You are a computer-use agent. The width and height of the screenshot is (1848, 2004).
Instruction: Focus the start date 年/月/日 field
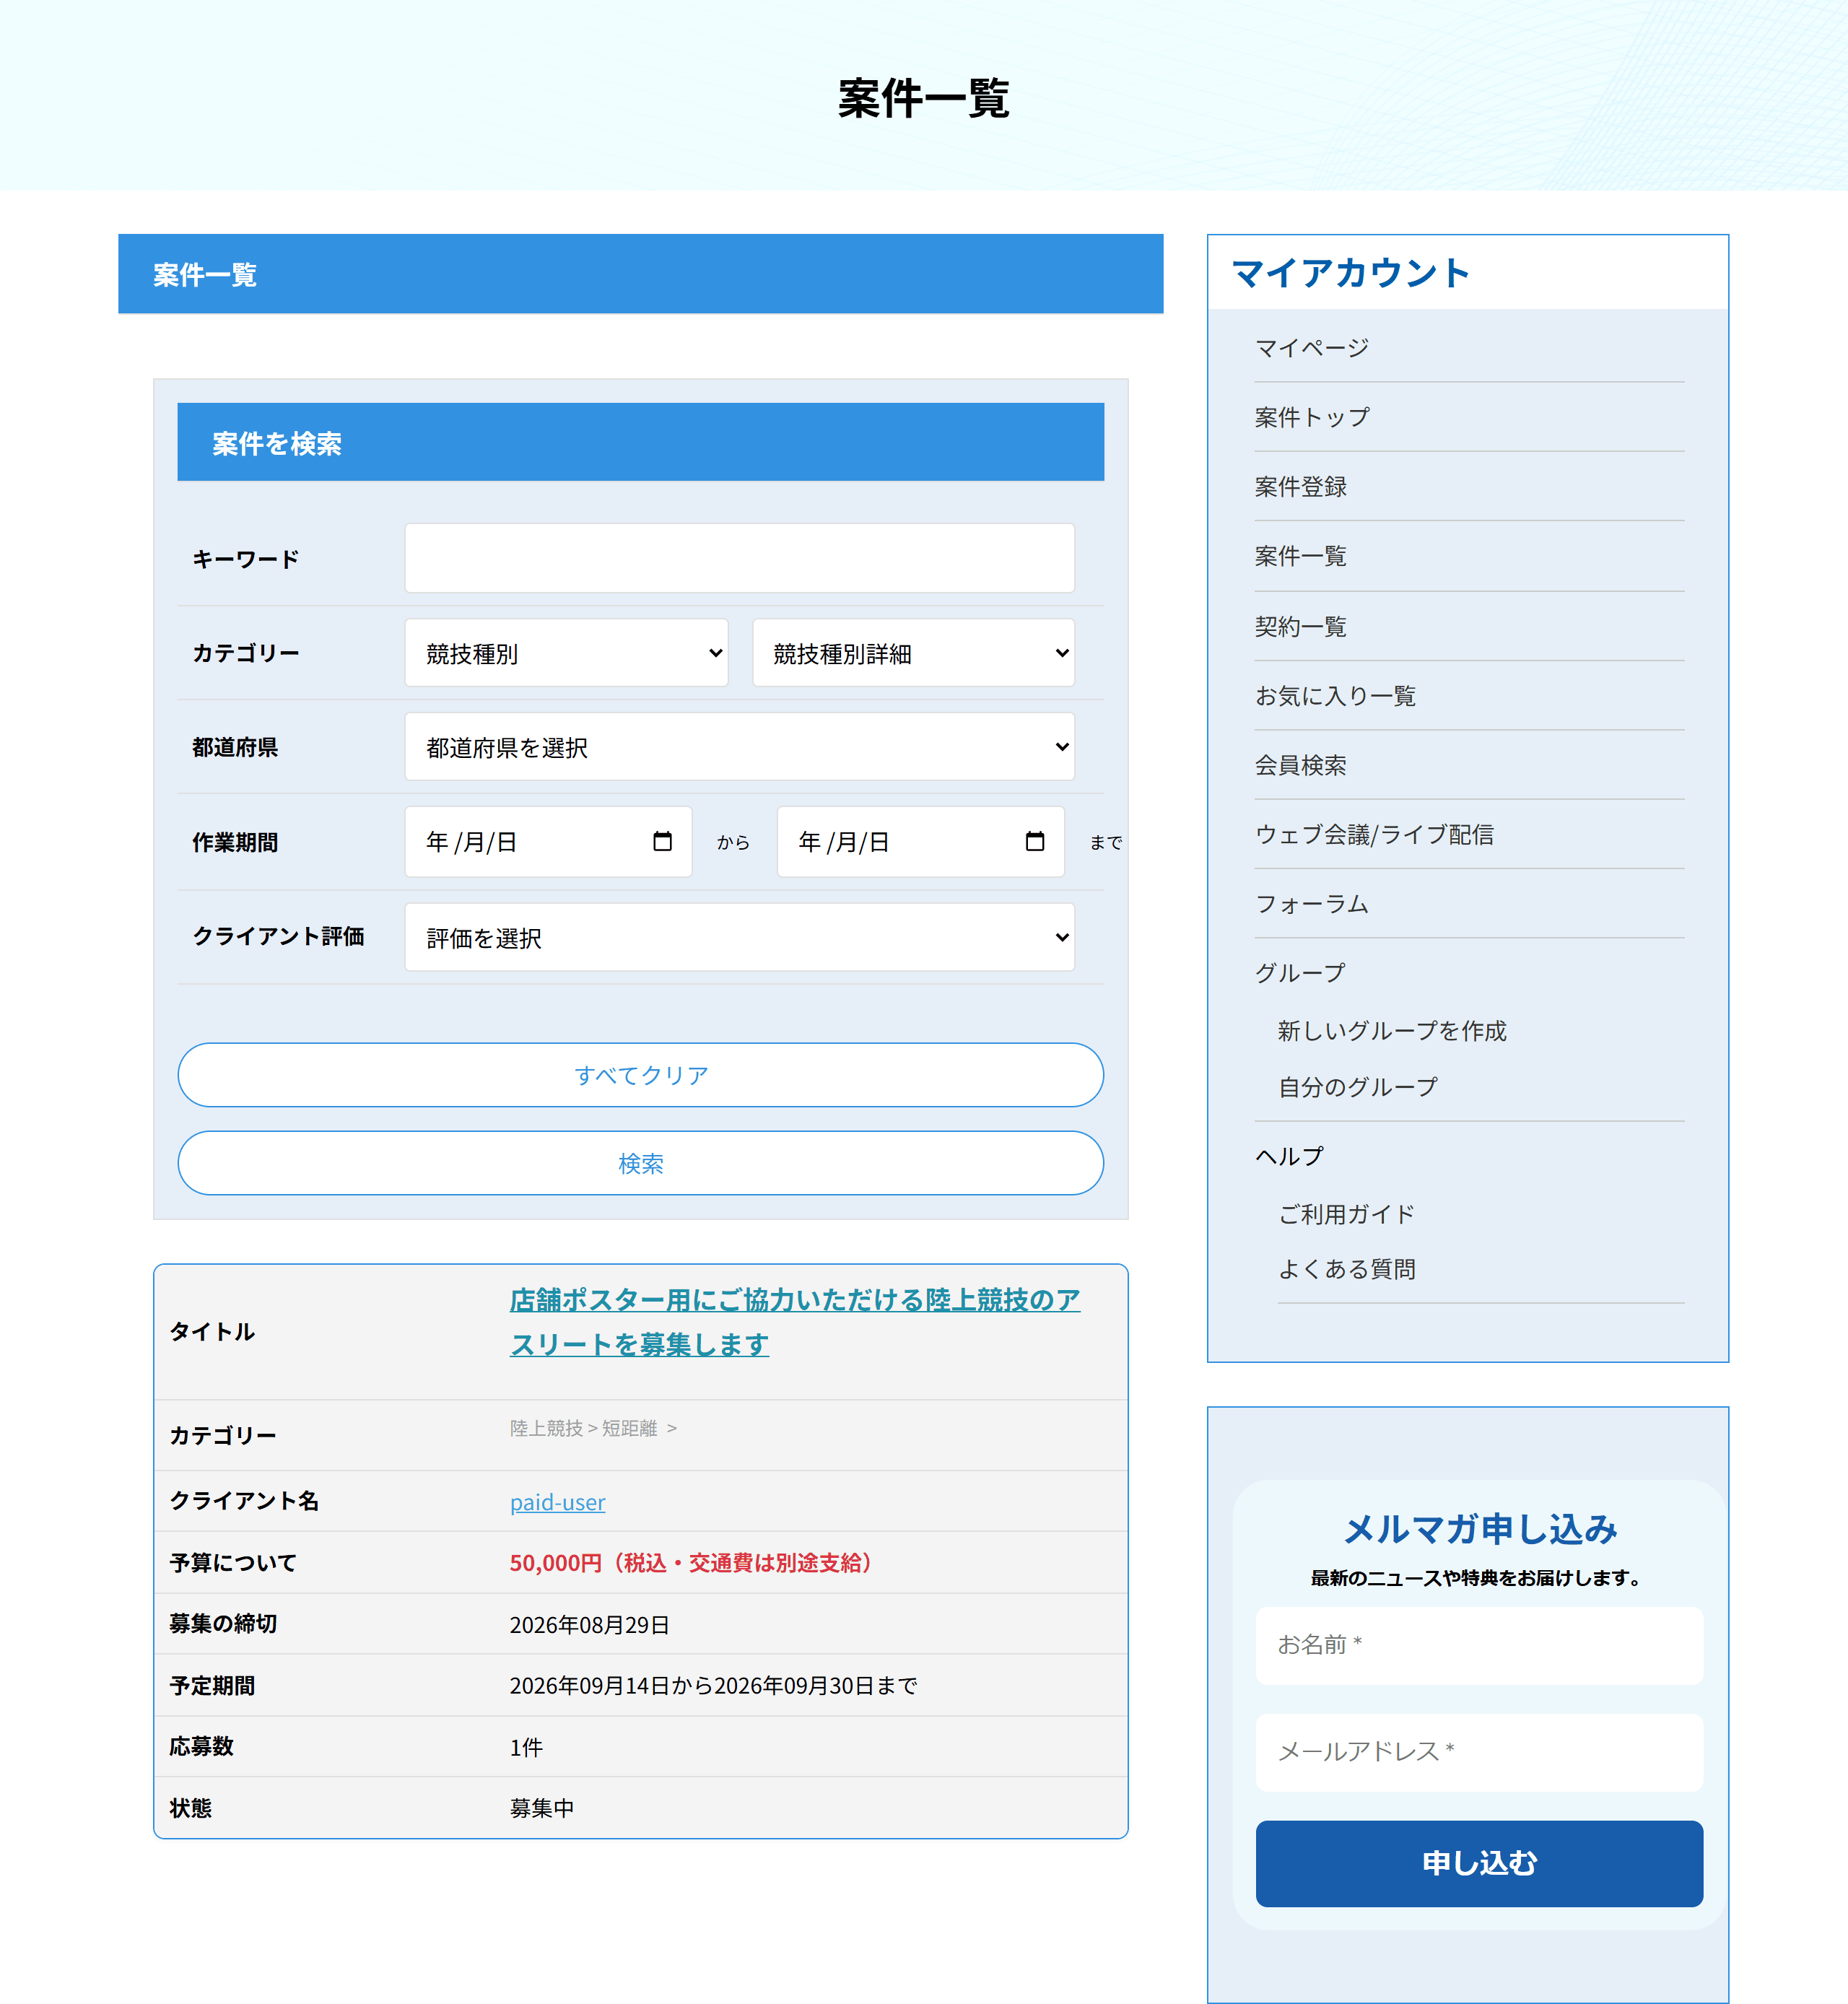click(x=548, y=841)
